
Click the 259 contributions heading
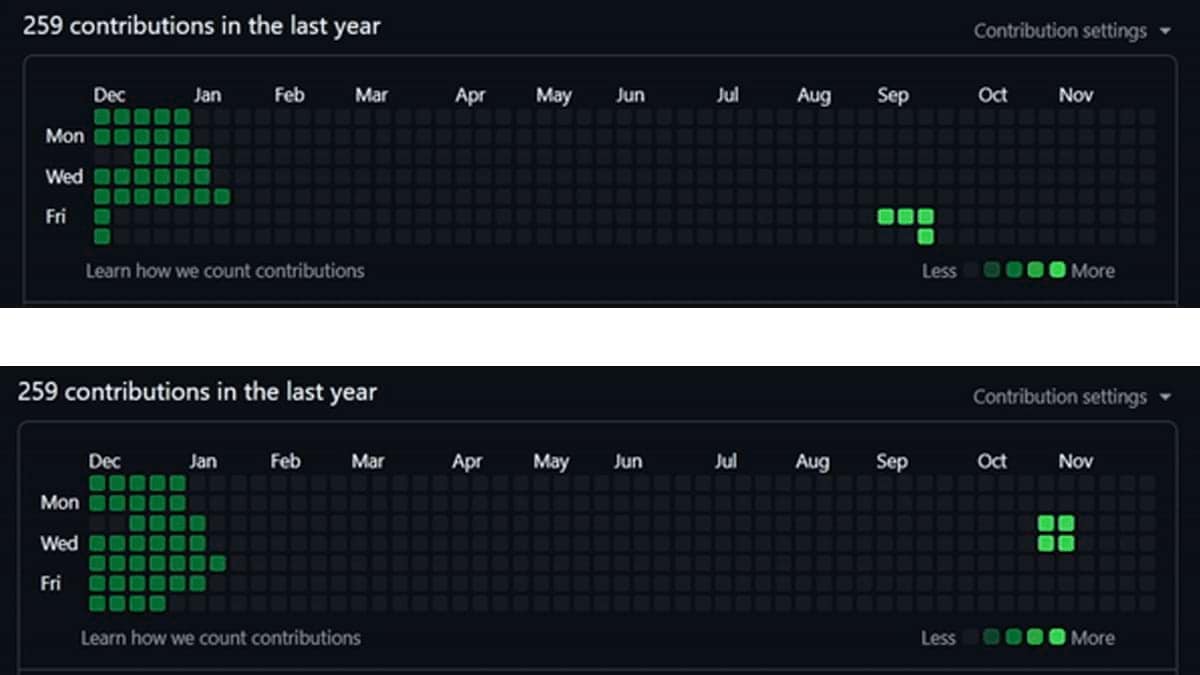pyautogui.click(x=200, y=26)
